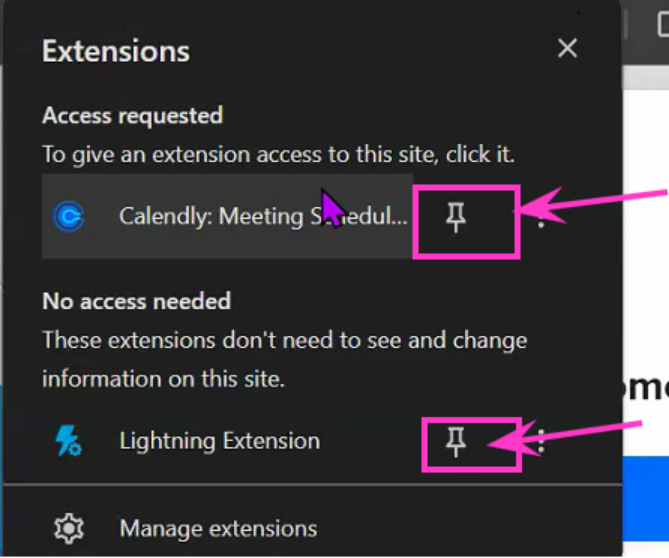669x558 pixels.
Task: Click the Access requested heading
Action: coord(133,116)
